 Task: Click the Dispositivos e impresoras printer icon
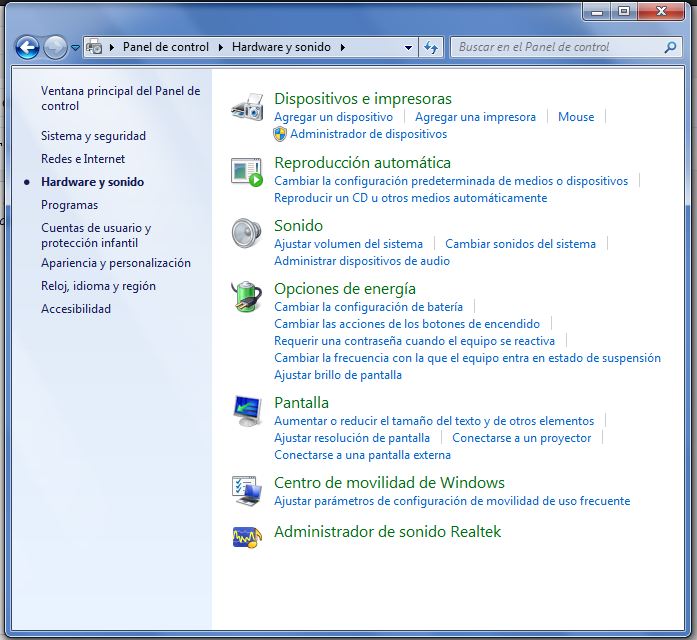pos(247,107)
